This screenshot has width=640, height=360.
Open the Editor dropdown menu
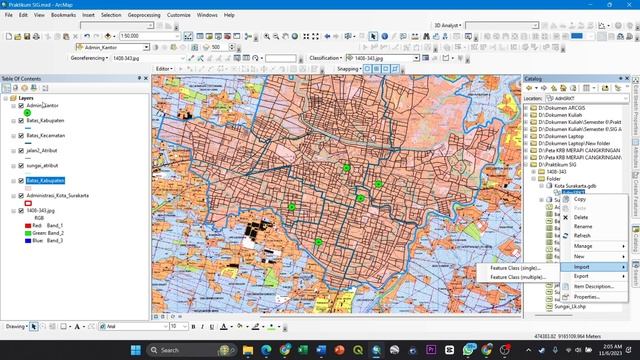(164, 69)
